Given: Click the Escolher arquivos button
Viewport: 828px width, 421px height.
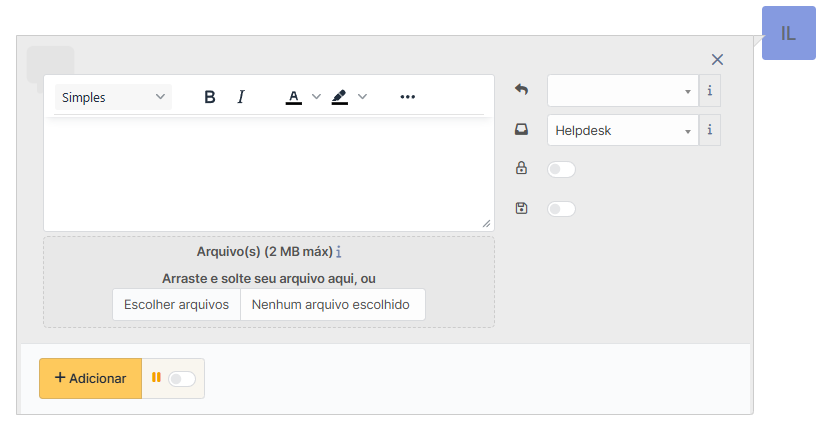Looking at the screenshot, I should pyautogui.click(x=176, y=305).
